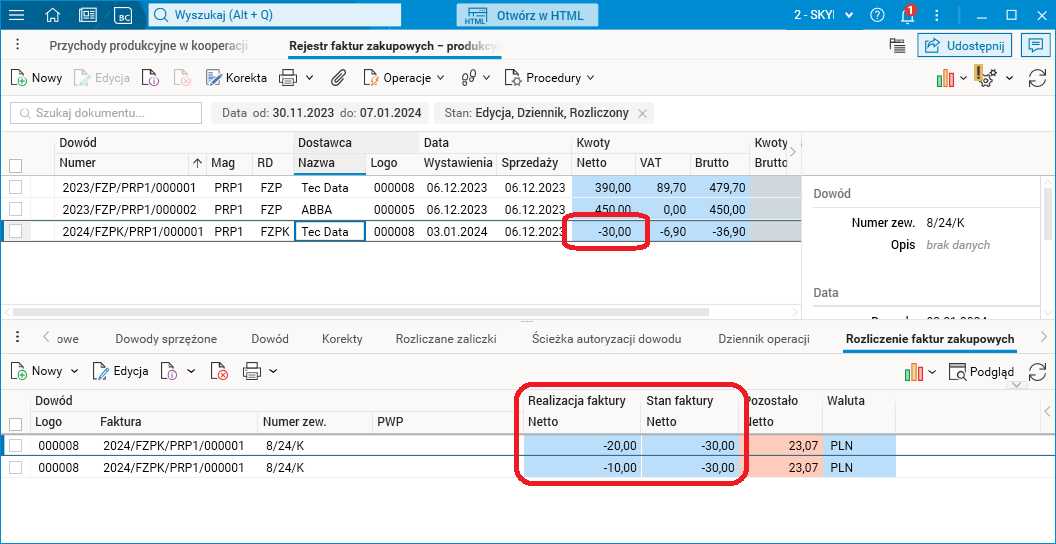Switch to Dowody sprzężone tab
This screenshot has height=544, width=1056.
pyautogui.click(x=166, y=339)
